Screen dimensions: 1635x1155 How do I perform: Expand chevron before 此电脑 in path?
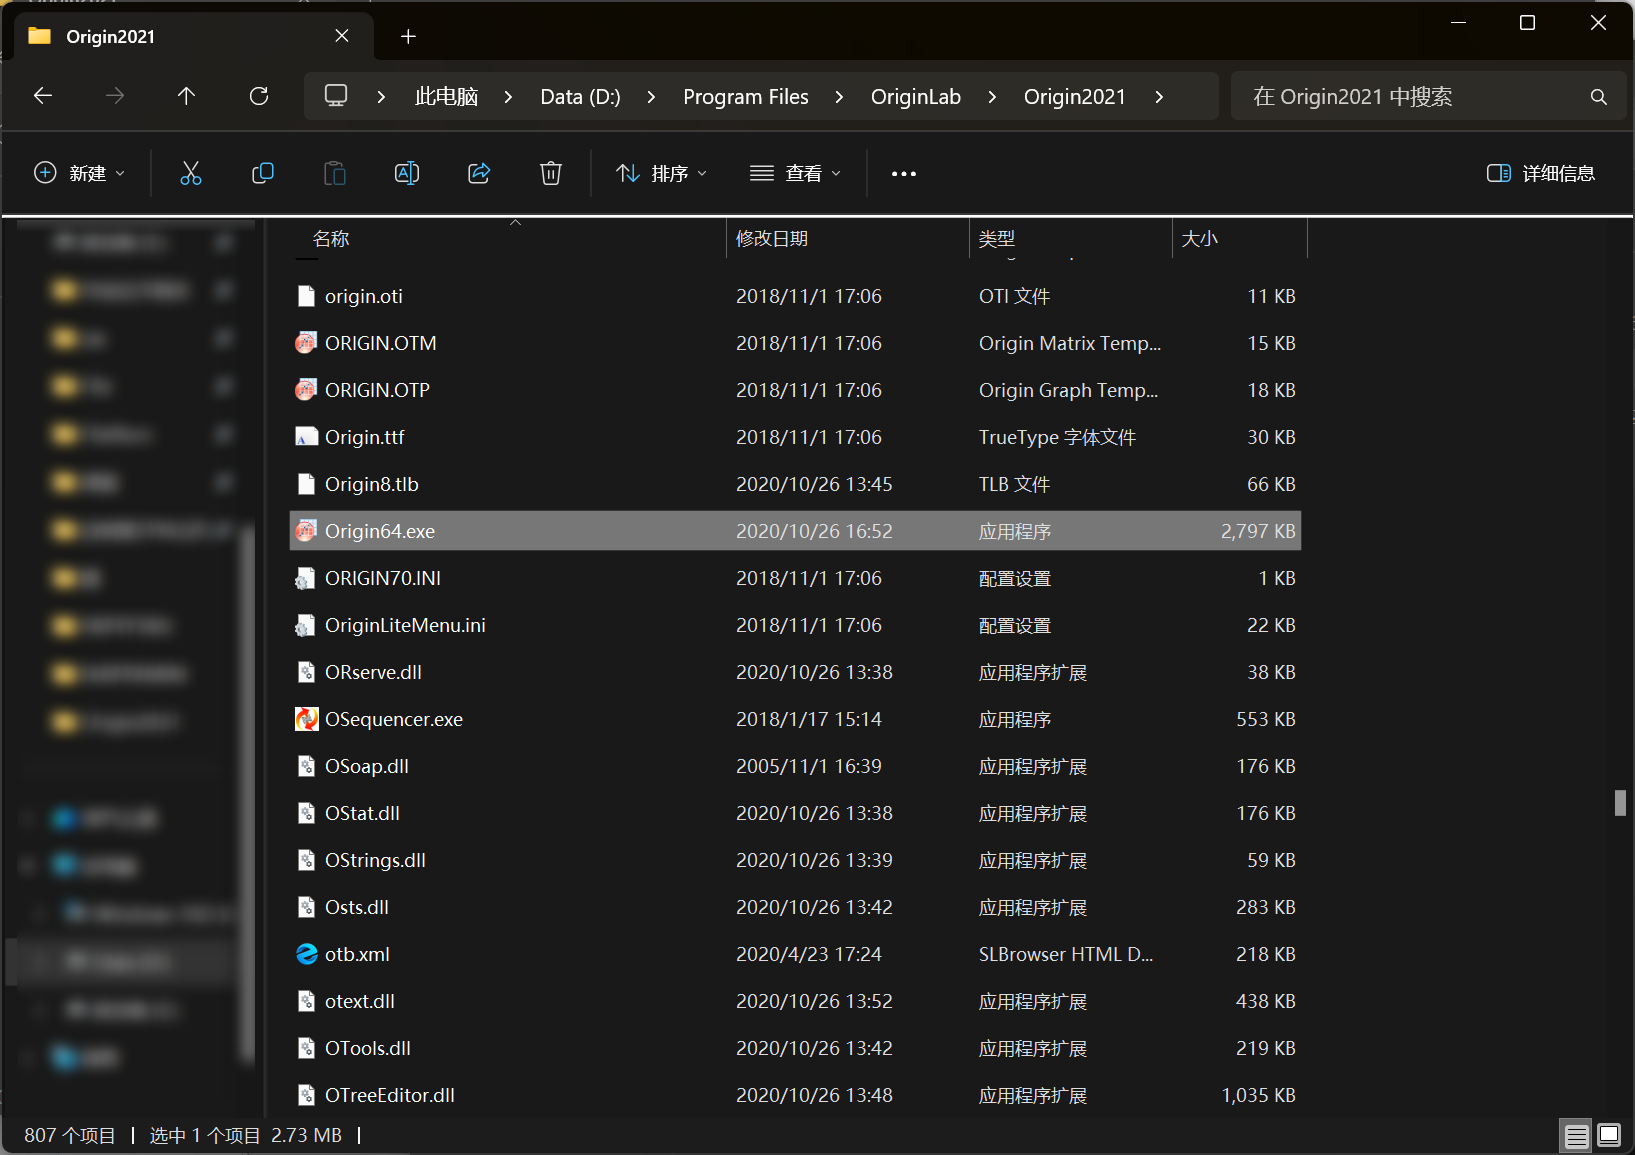pos(381,97)
